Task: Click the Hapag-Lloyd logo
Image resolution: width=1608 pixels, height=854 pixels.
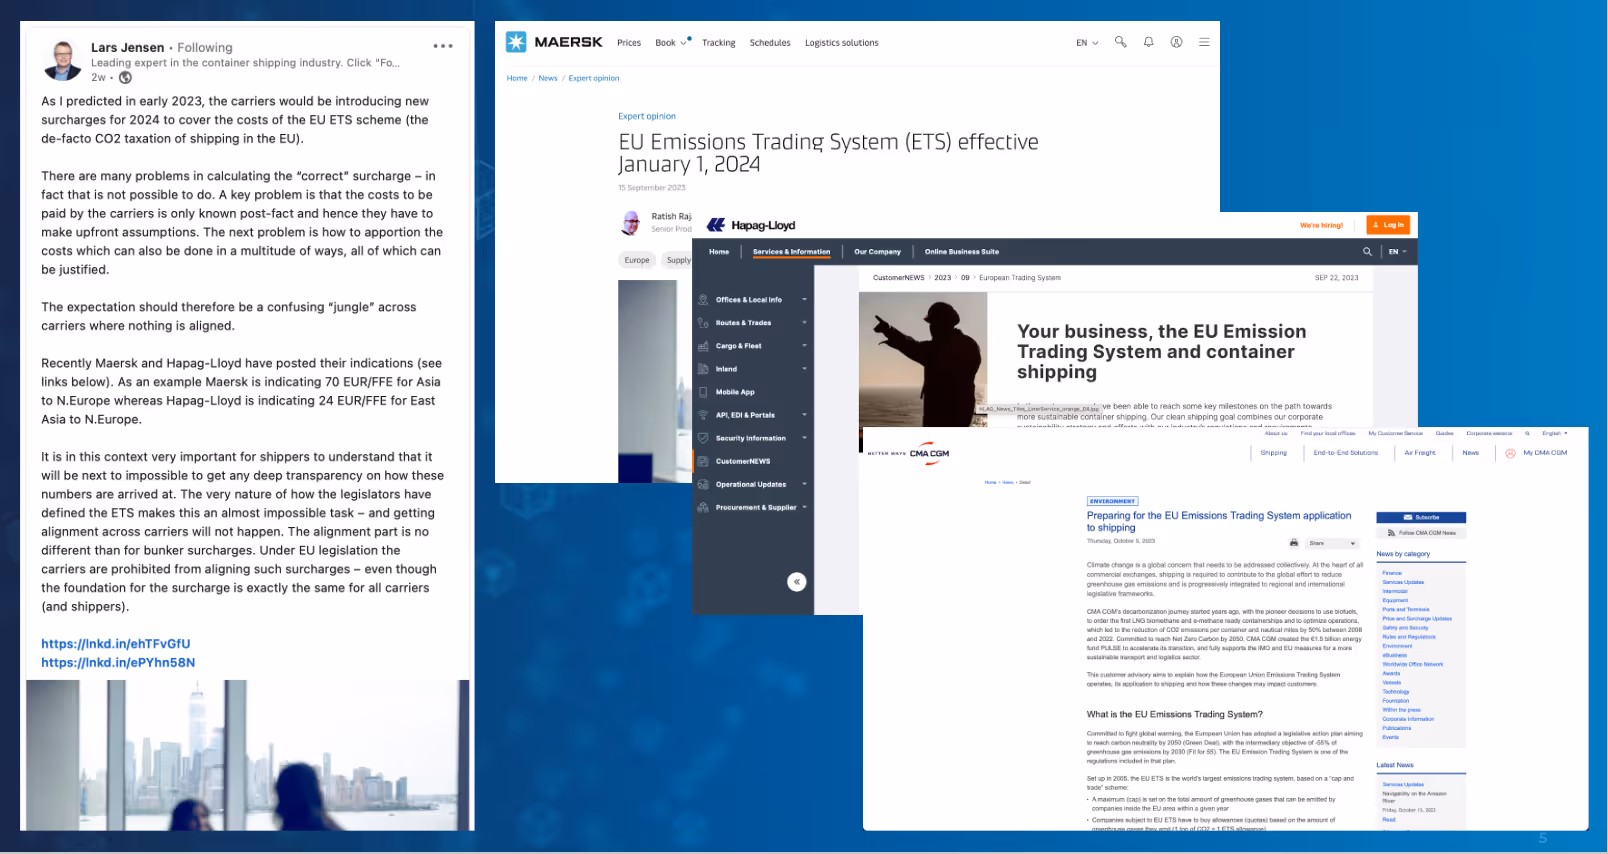Action: (x=752, y=225)
